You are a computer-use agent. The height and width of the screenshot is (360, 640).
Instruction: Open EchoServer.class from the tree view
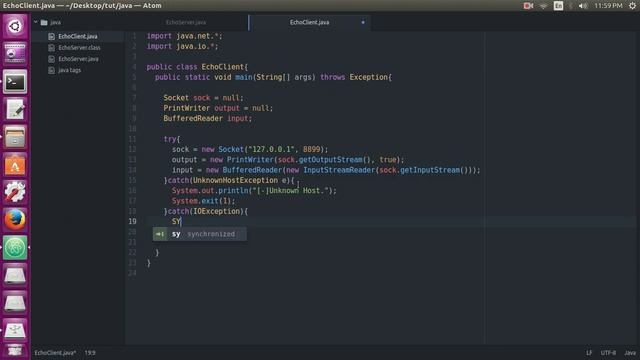pos(79,48)
